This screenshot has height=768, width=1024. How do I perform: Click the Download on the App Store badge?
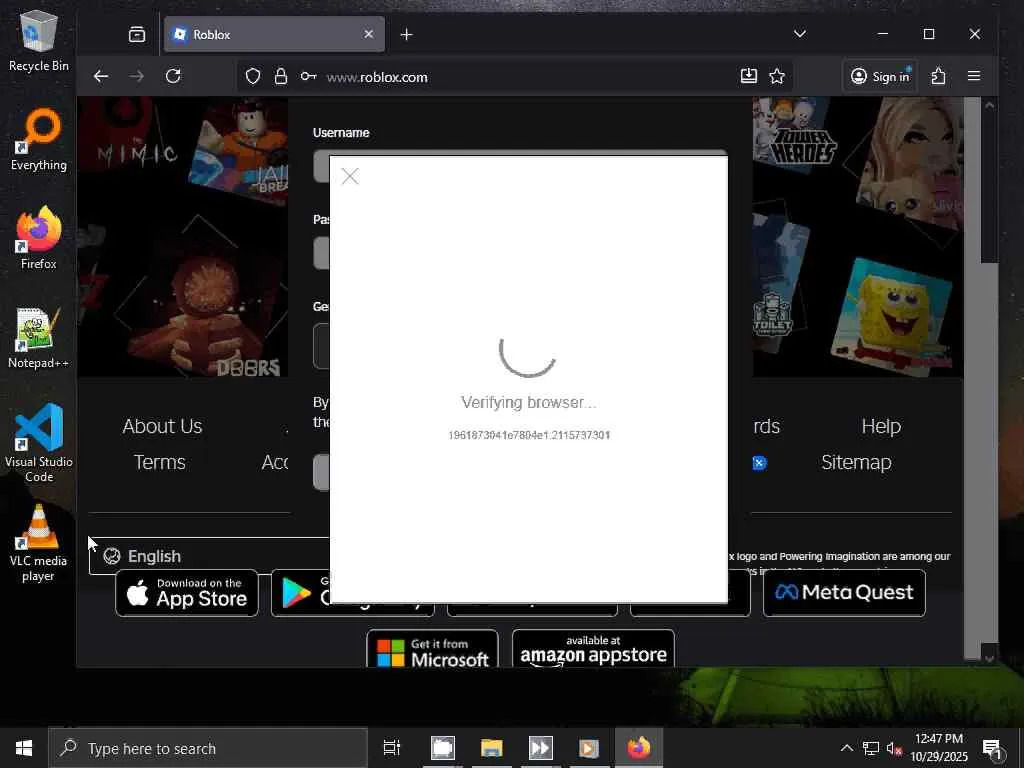[x=187, y=592]
